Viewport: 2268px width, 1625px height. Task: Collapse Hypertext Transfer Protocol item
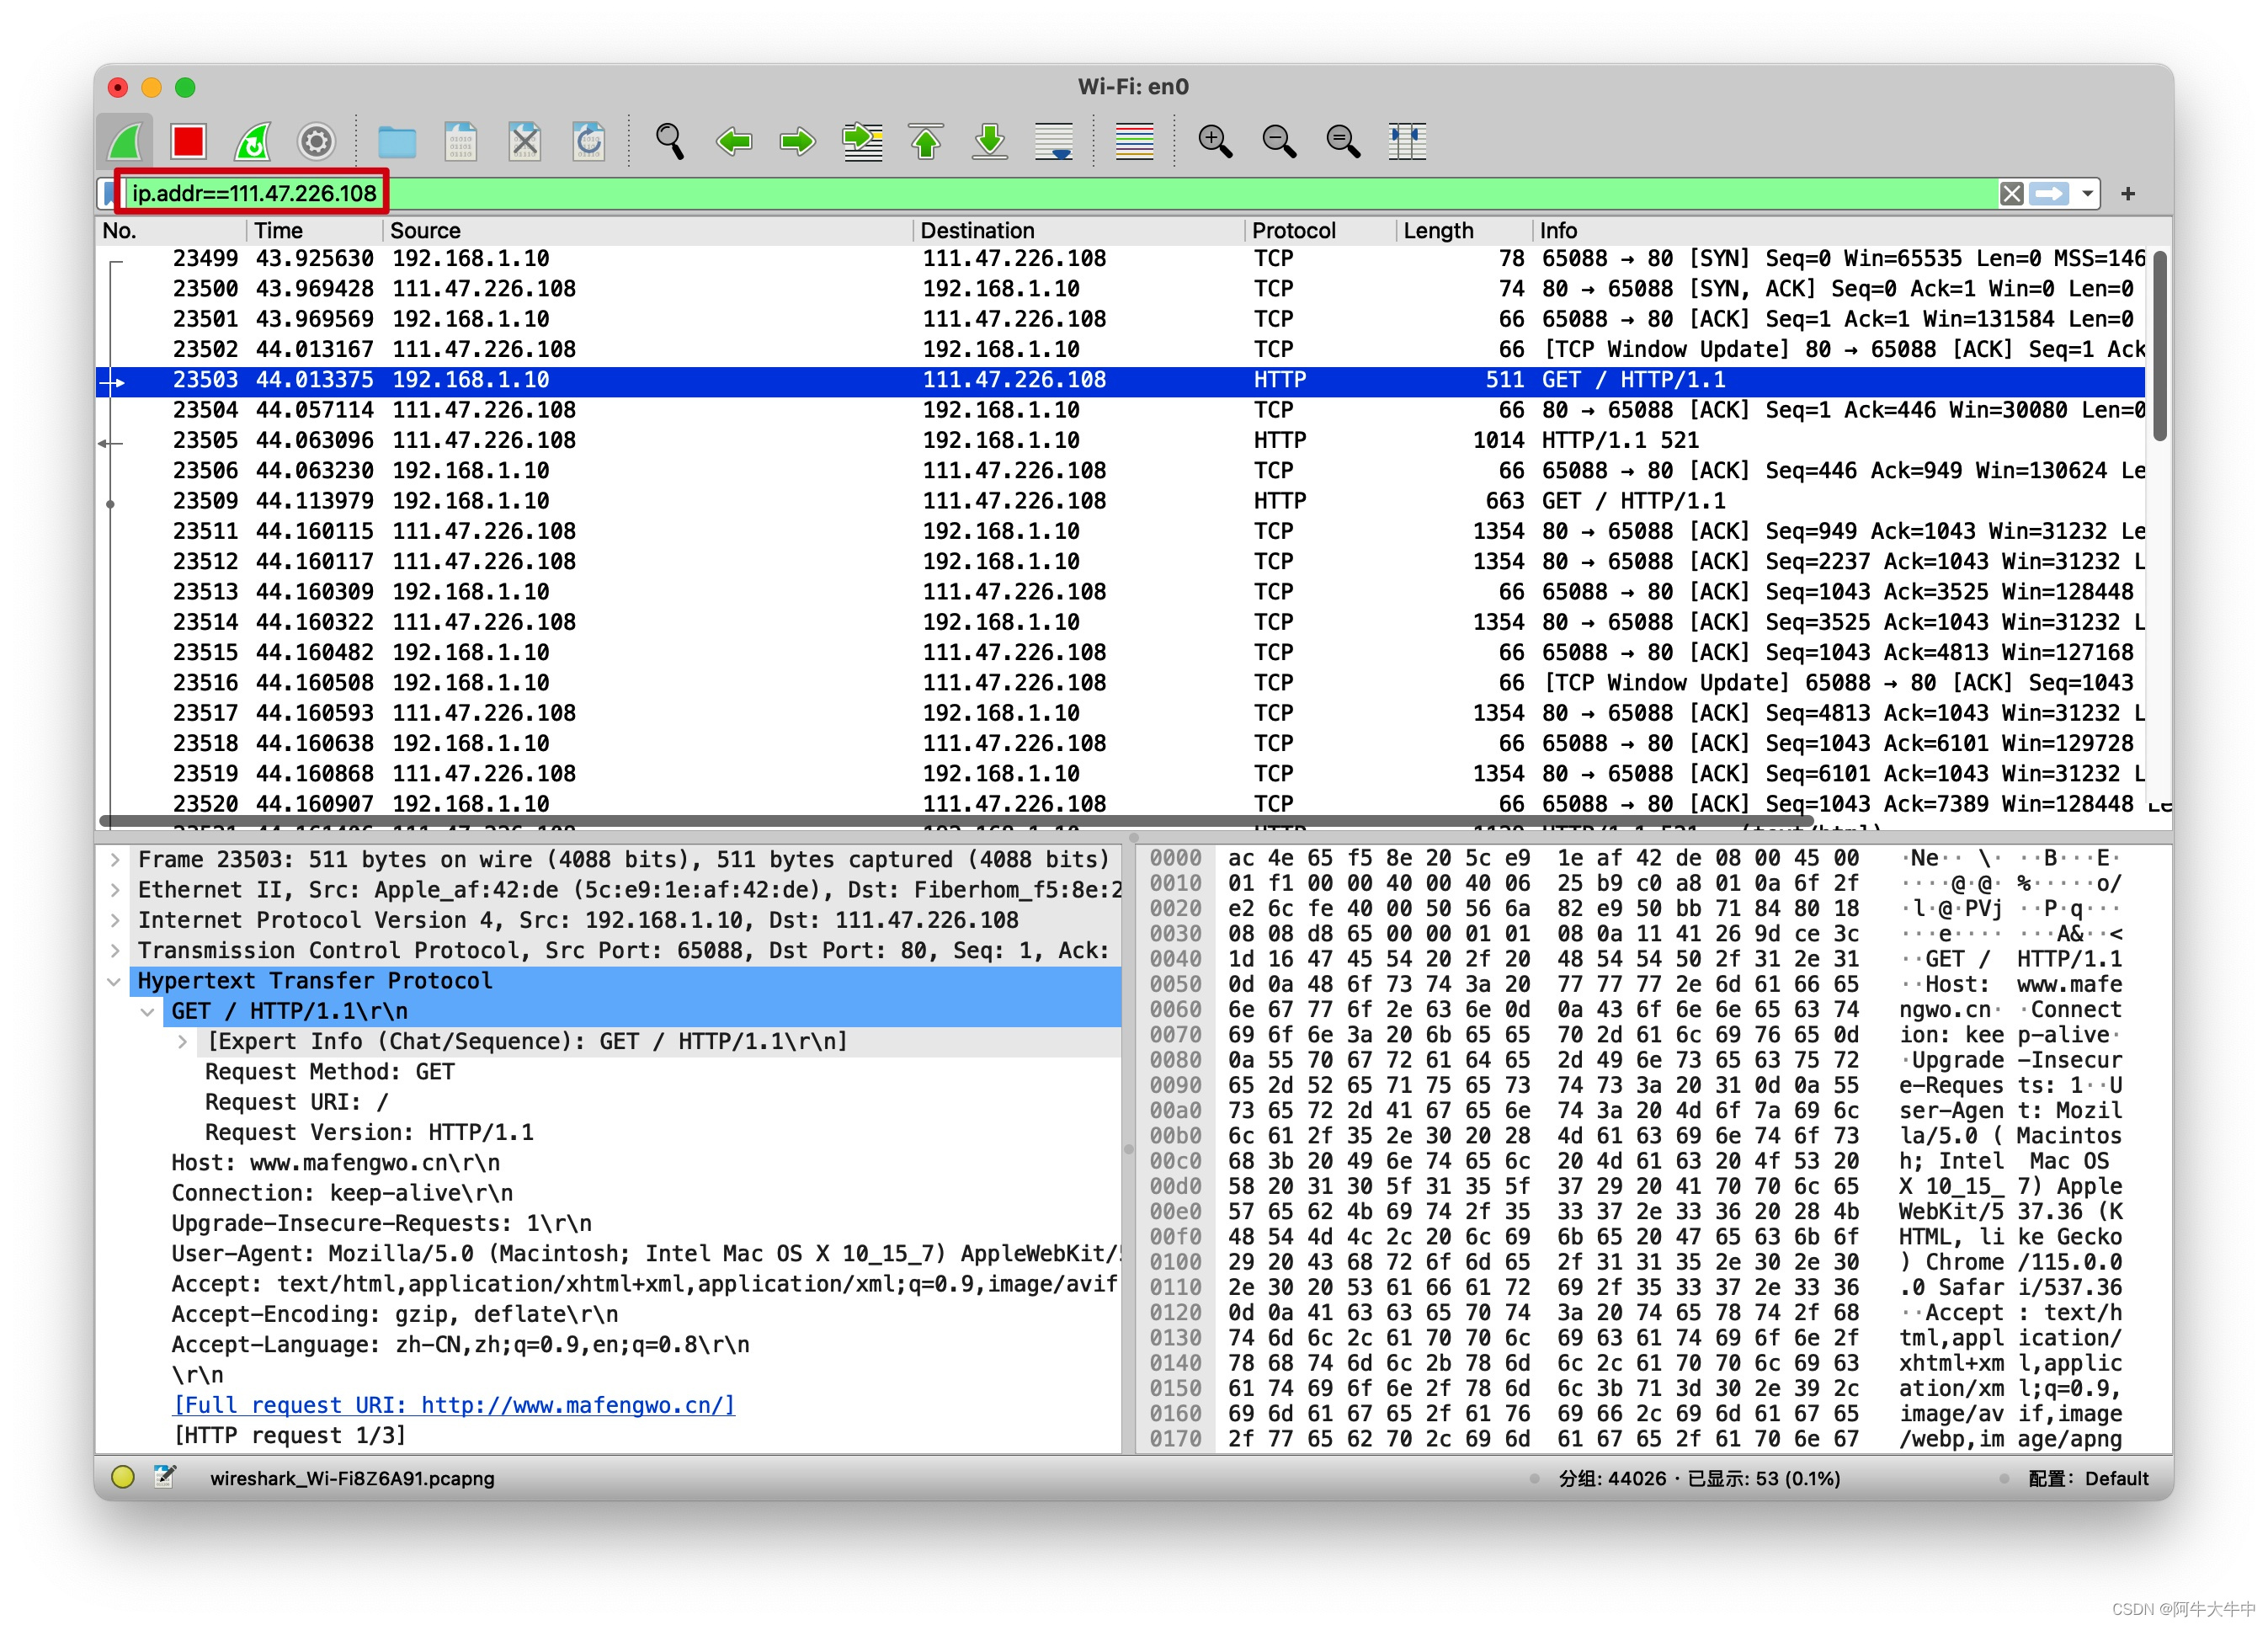coord(115,981)
